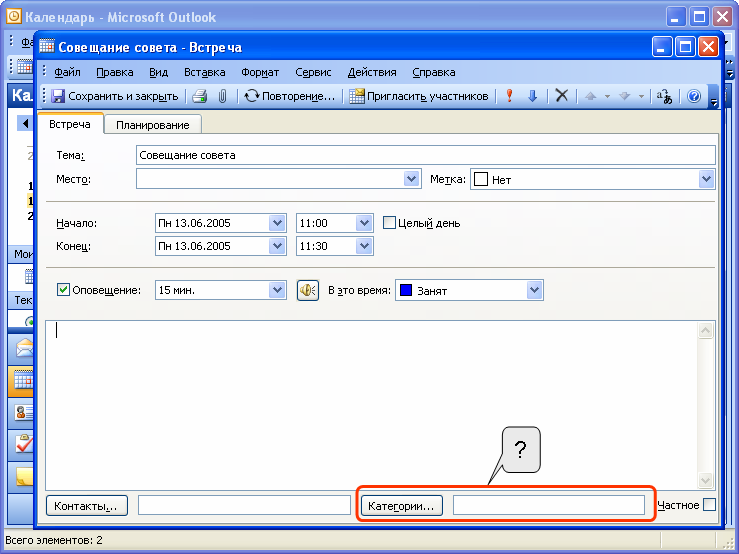Open Recurrence settings (Повторение)
739x554 pixels.
pos(289,96)
